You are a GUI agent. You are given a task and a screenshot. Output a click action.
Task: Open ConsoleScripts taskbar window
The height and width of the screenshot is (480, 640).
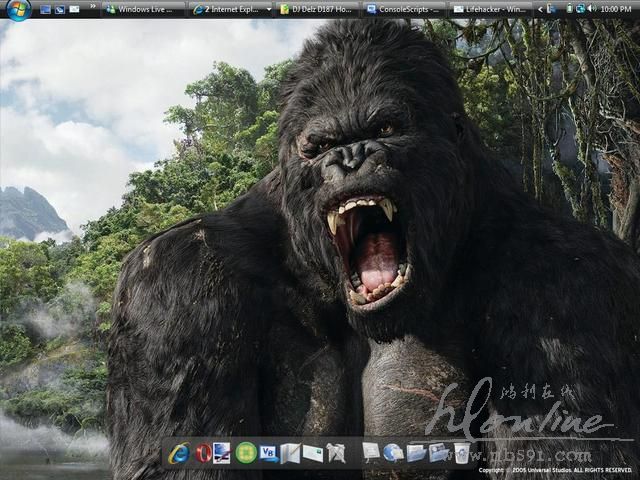coord(402,9)
